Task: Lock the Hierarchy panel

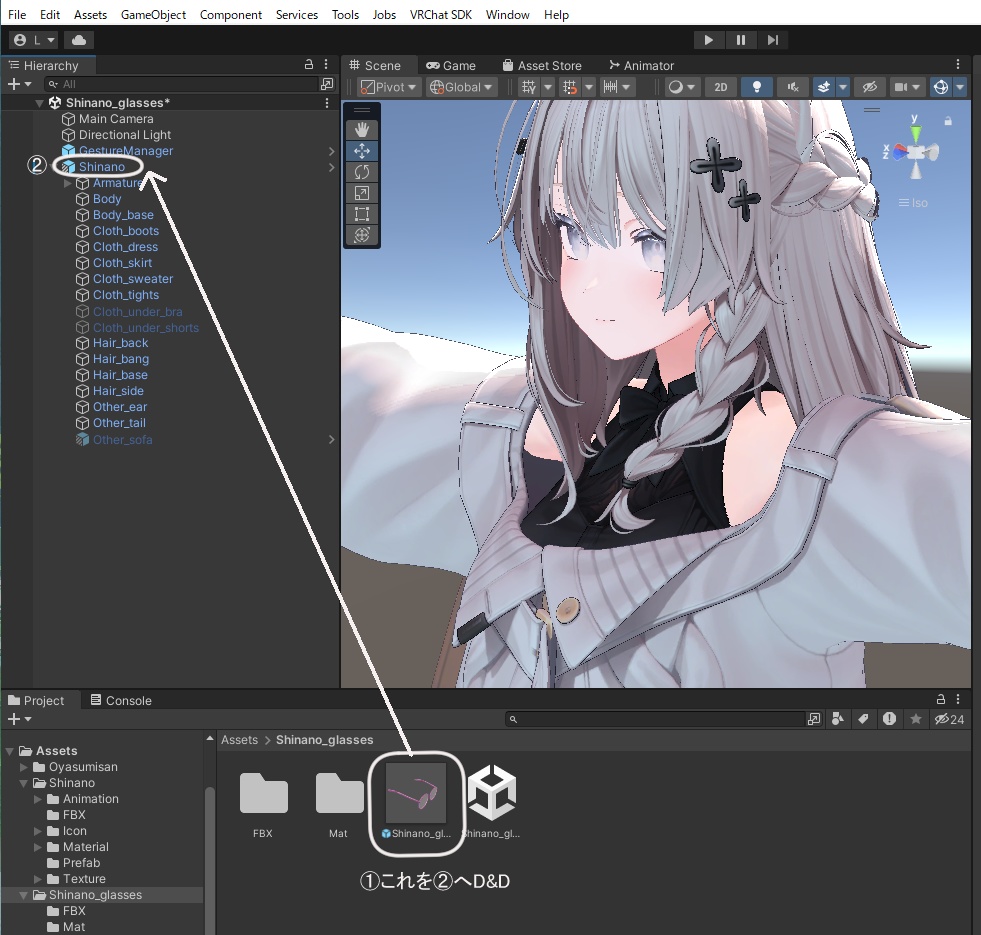Action: (308, 64)
